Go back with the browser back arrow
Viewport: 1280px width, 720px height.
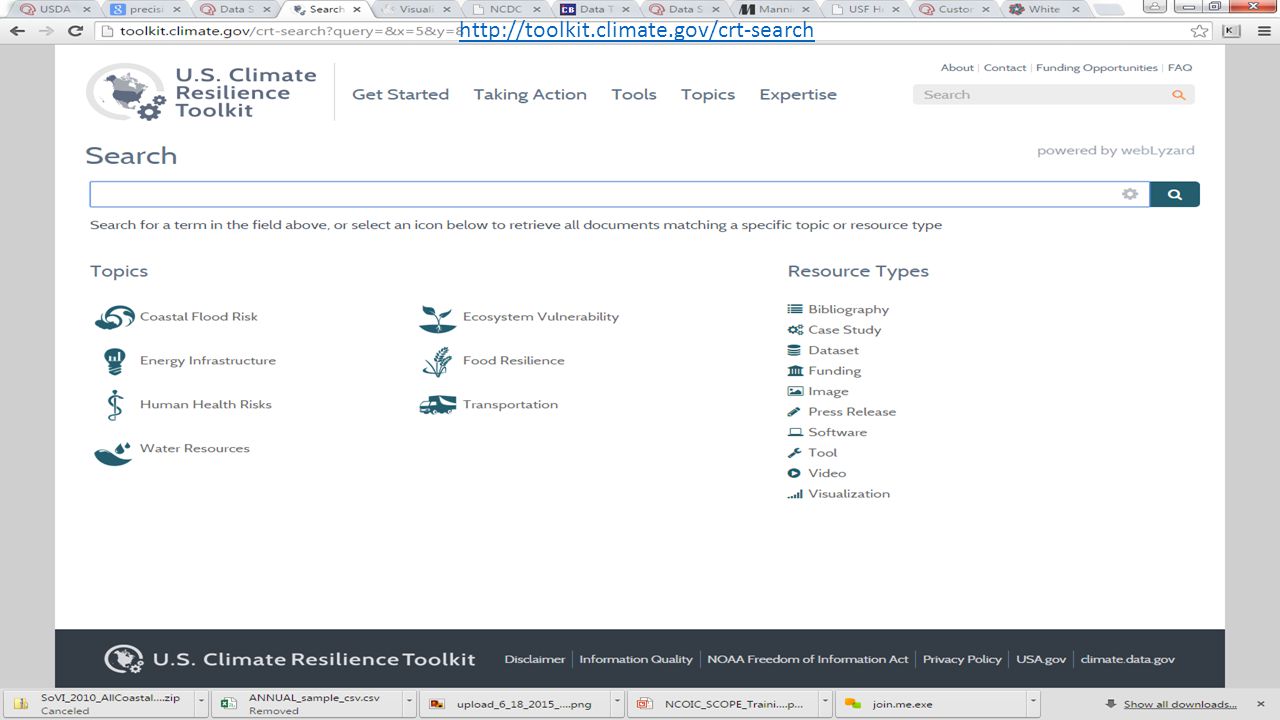click(x=18, y=31)
